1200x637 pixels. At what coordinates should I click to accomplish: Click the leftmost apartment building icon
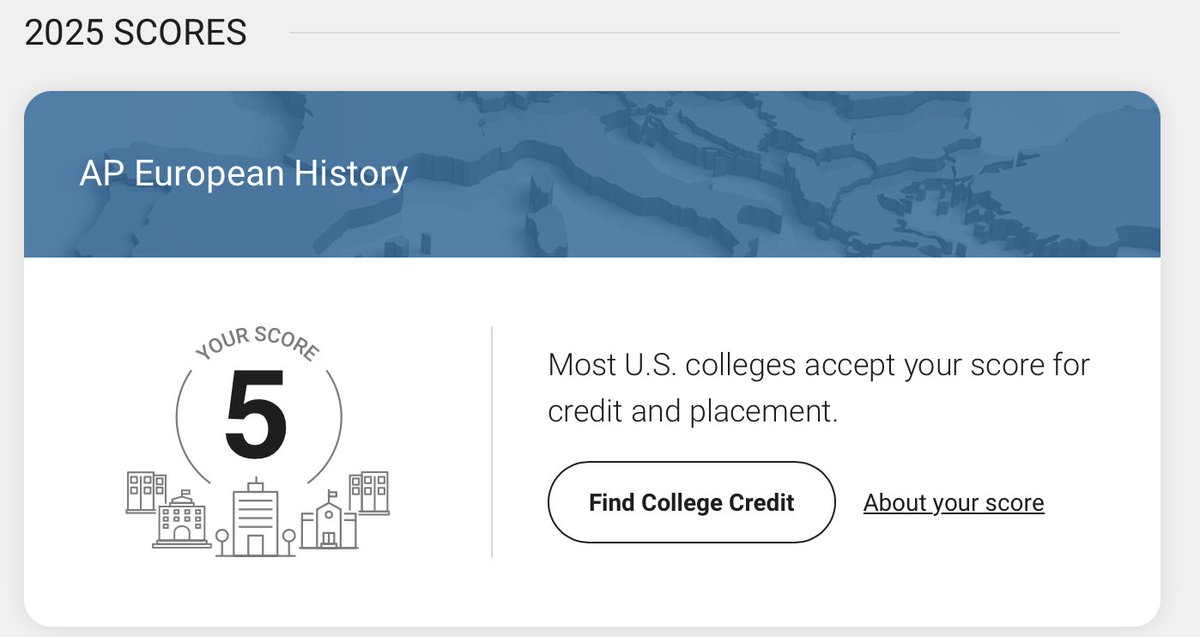tap(146, 492)
